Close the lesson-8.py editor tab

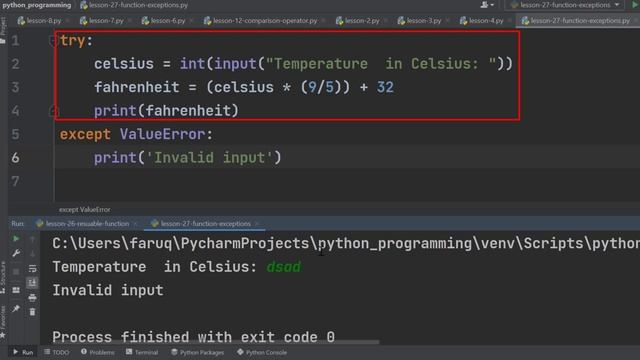(x=67, y=20)
